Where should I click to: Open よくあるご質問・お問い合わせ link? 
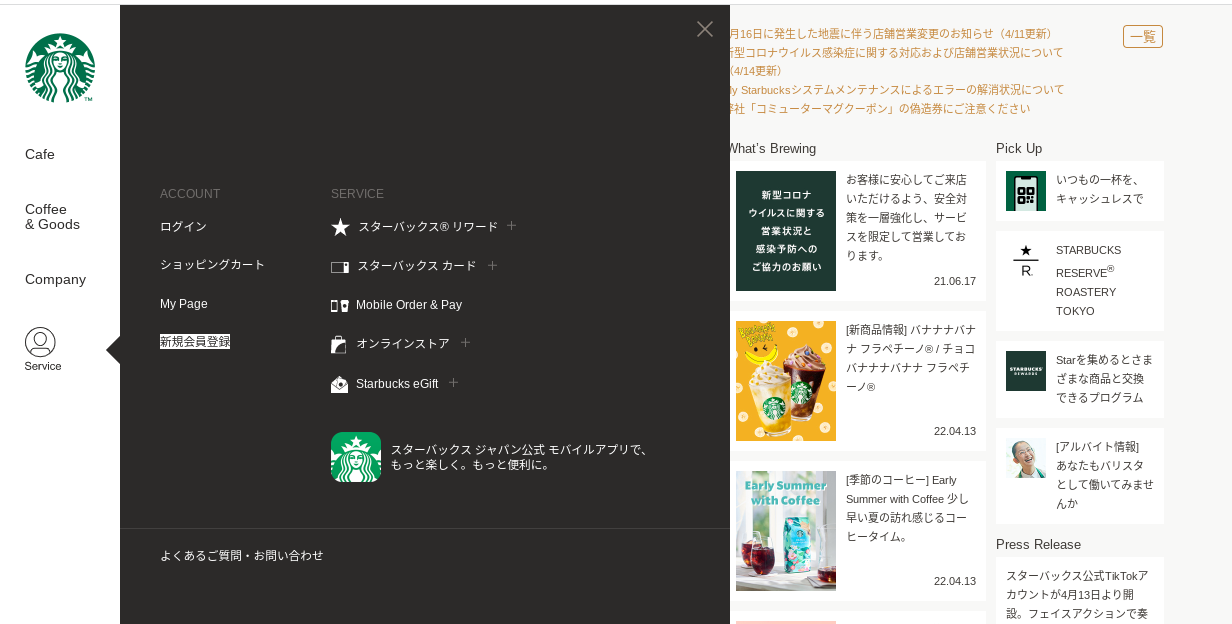tap(242, 556)
